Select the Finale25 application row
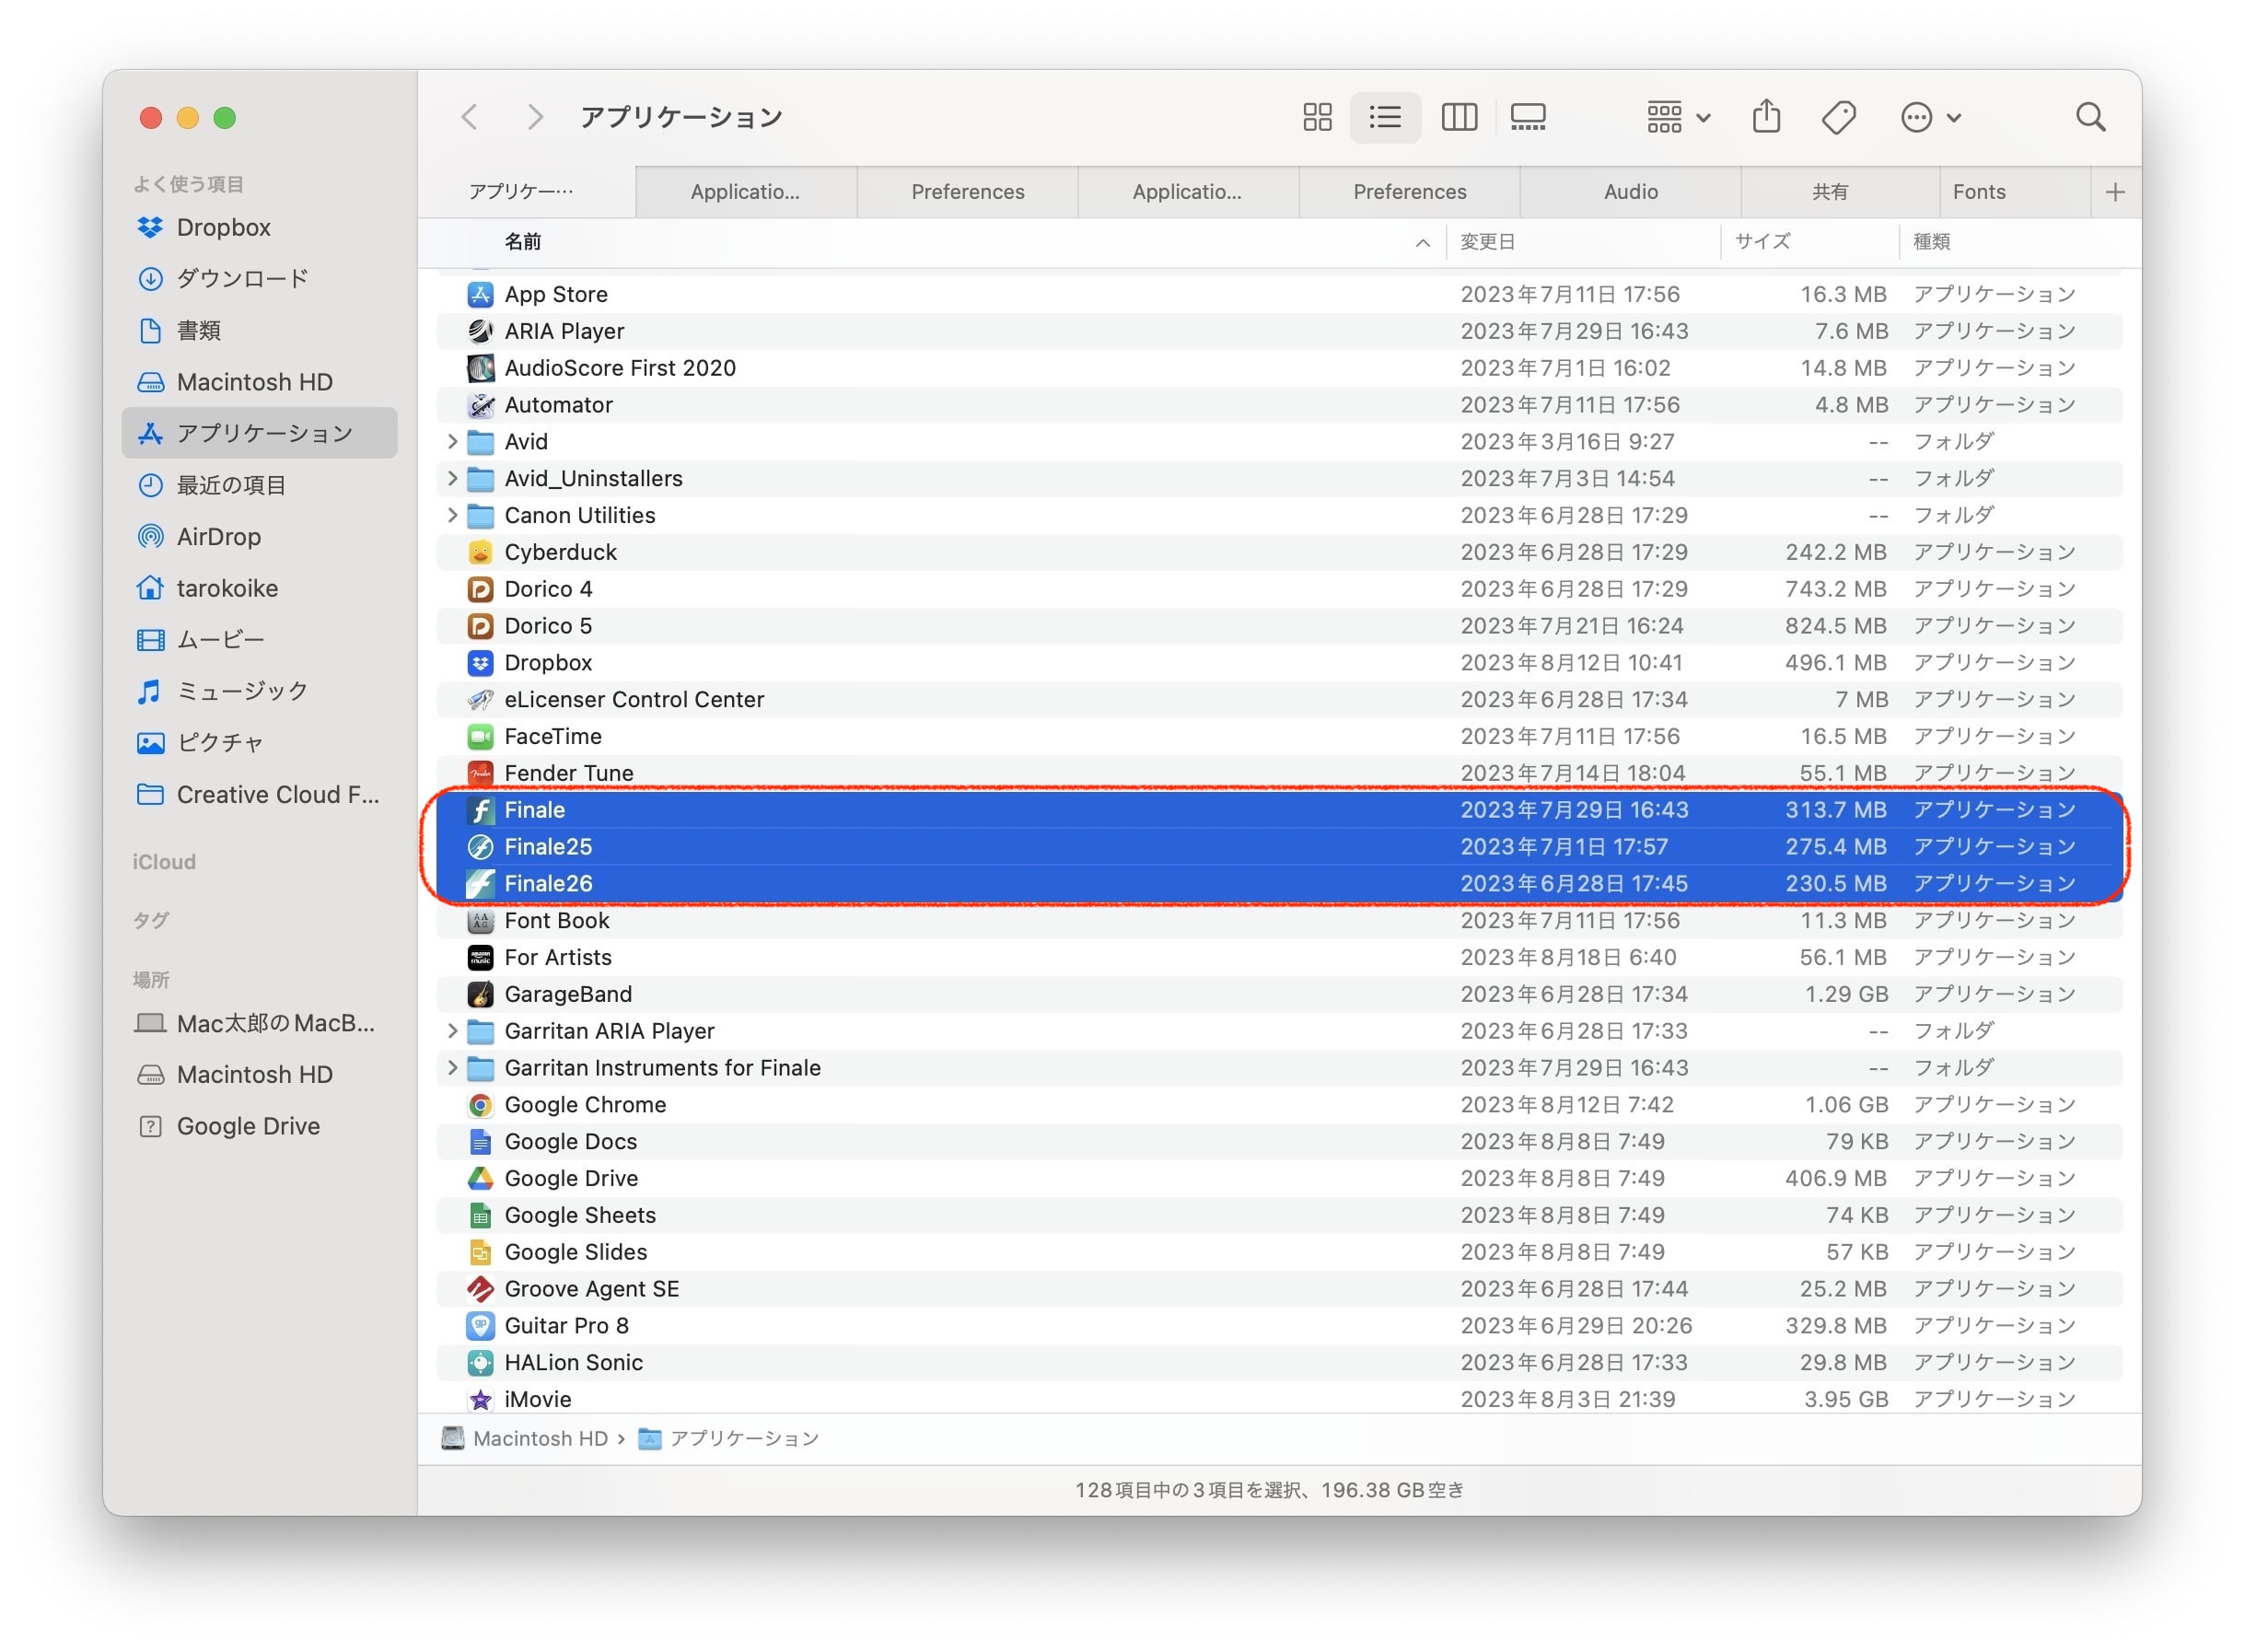 click(x=1279, y=846)
